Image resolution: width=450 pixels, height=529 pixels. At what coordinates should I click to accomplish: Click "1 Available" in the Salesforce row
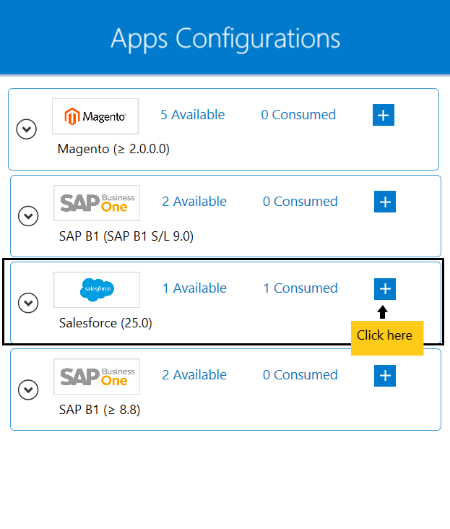(194, 288)
